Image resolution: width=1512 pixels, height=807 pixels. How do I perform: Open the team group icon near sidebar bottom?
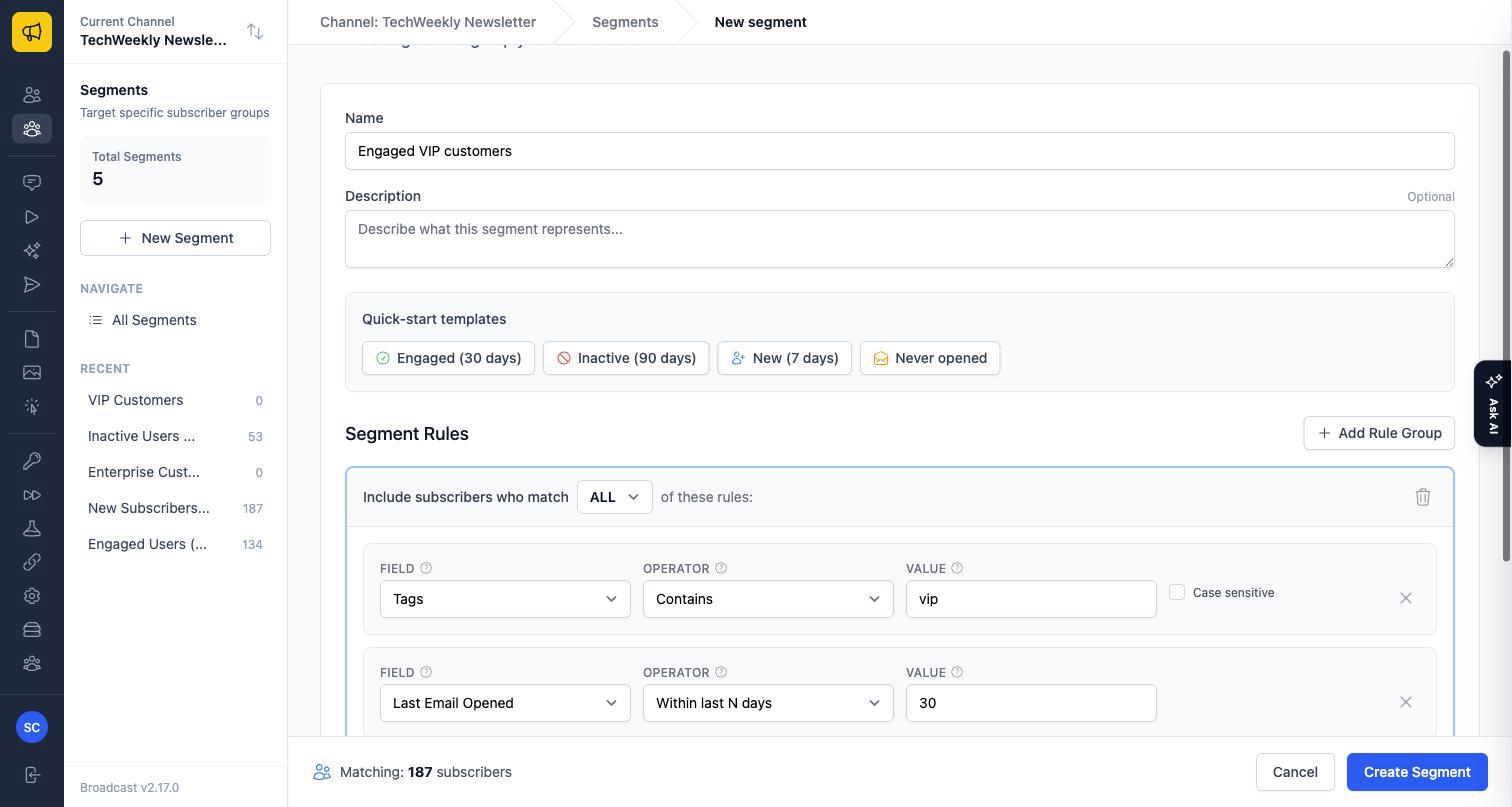click(x=32, y=664)
